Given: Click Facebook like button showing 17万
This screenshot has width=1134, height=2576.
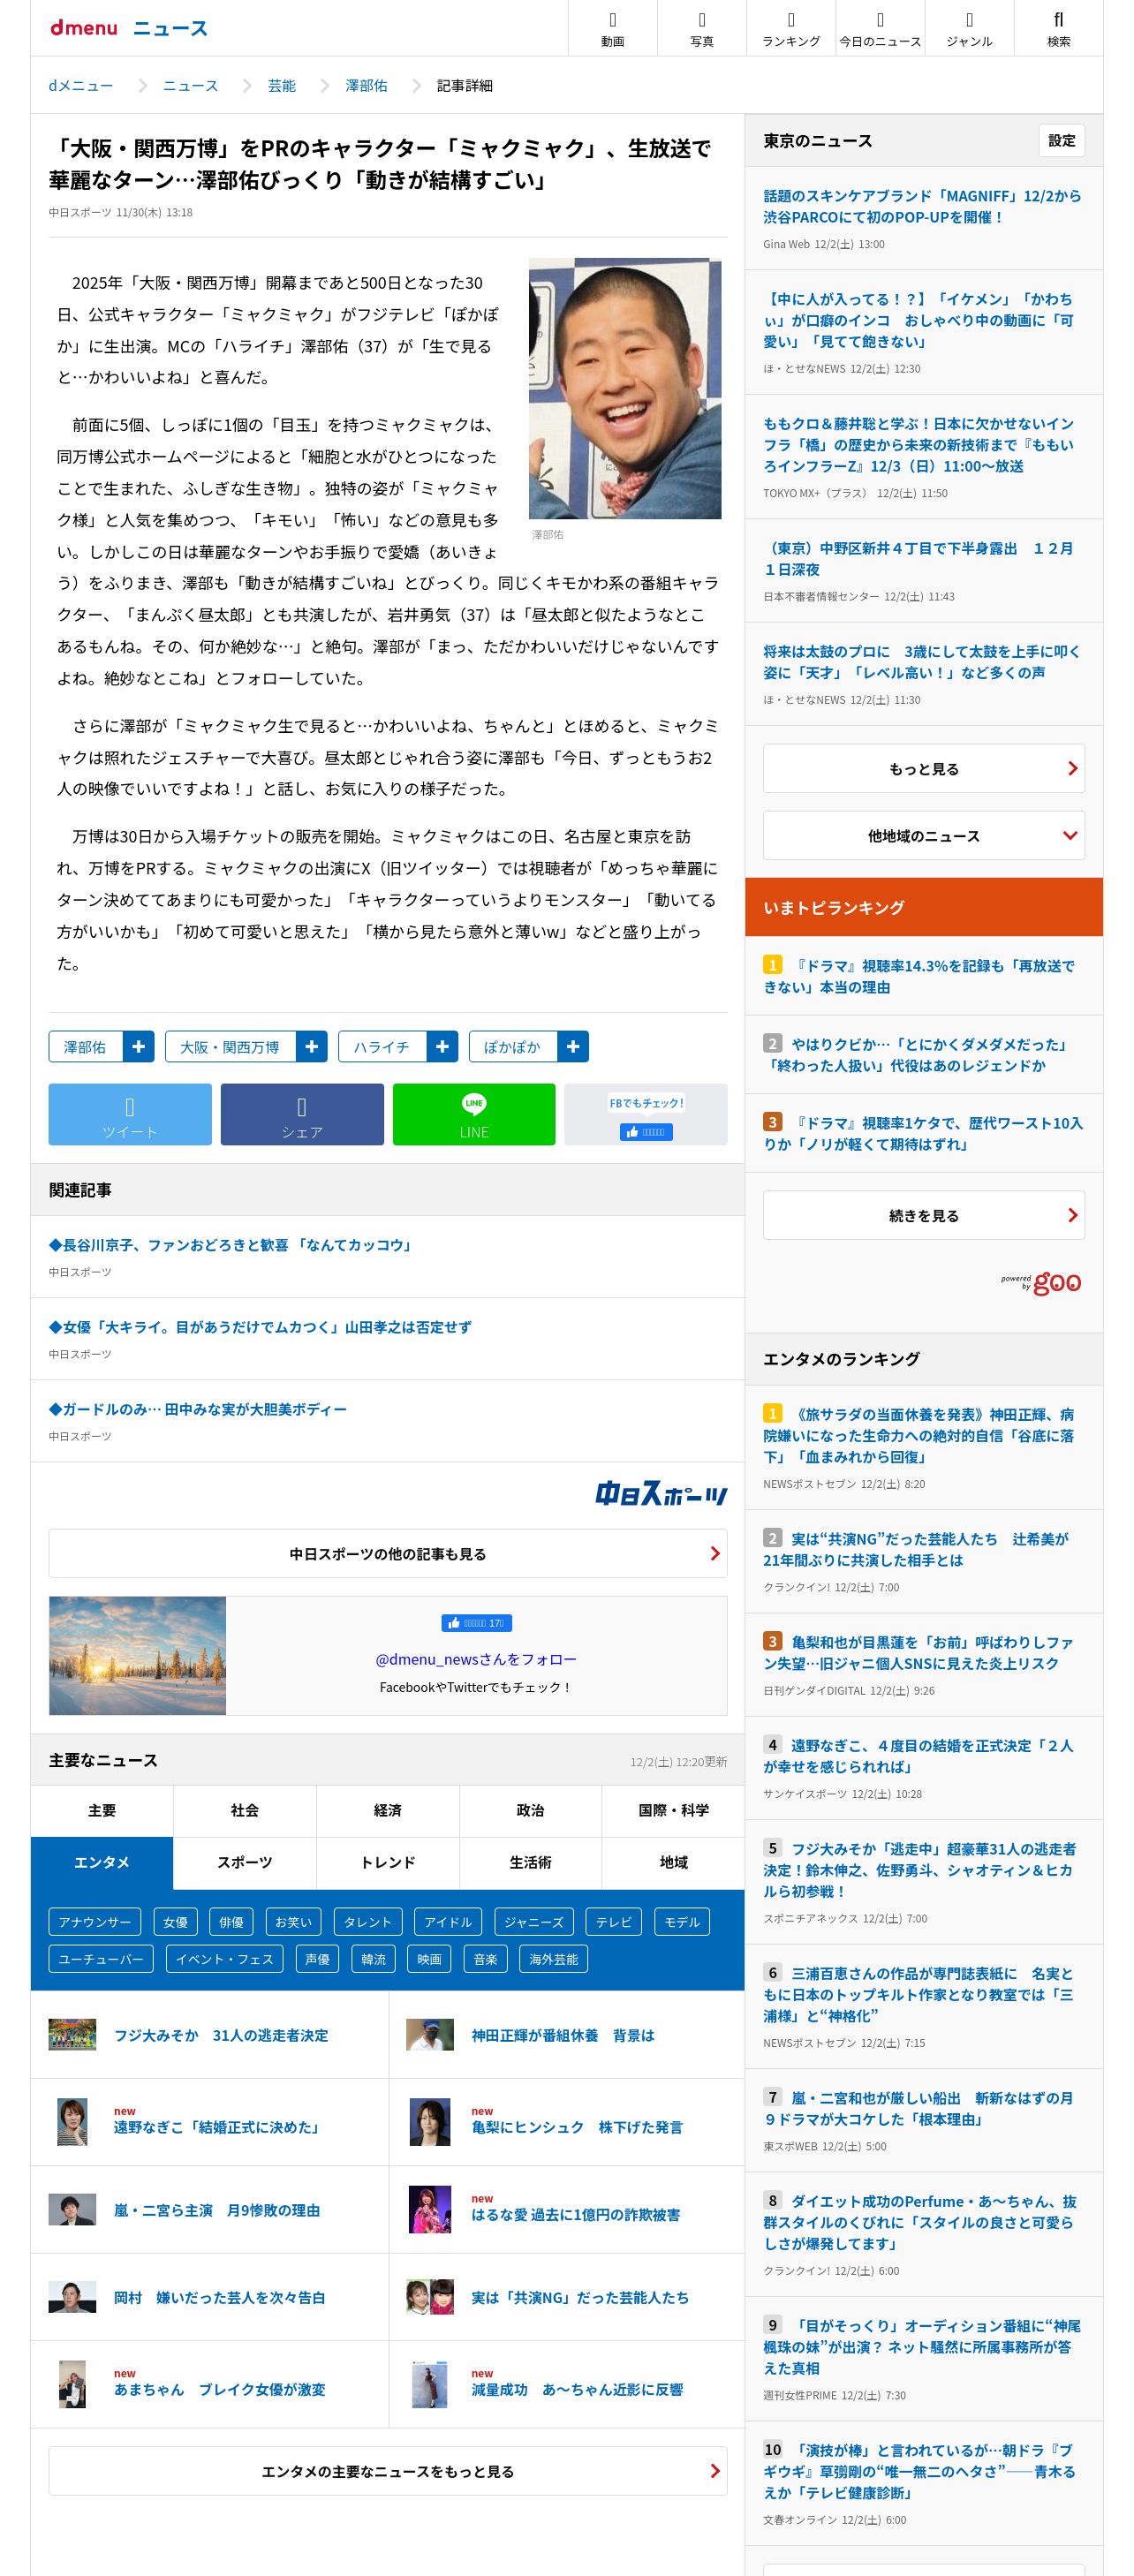Looking at the screenshot, I should tap(476, 1623).
